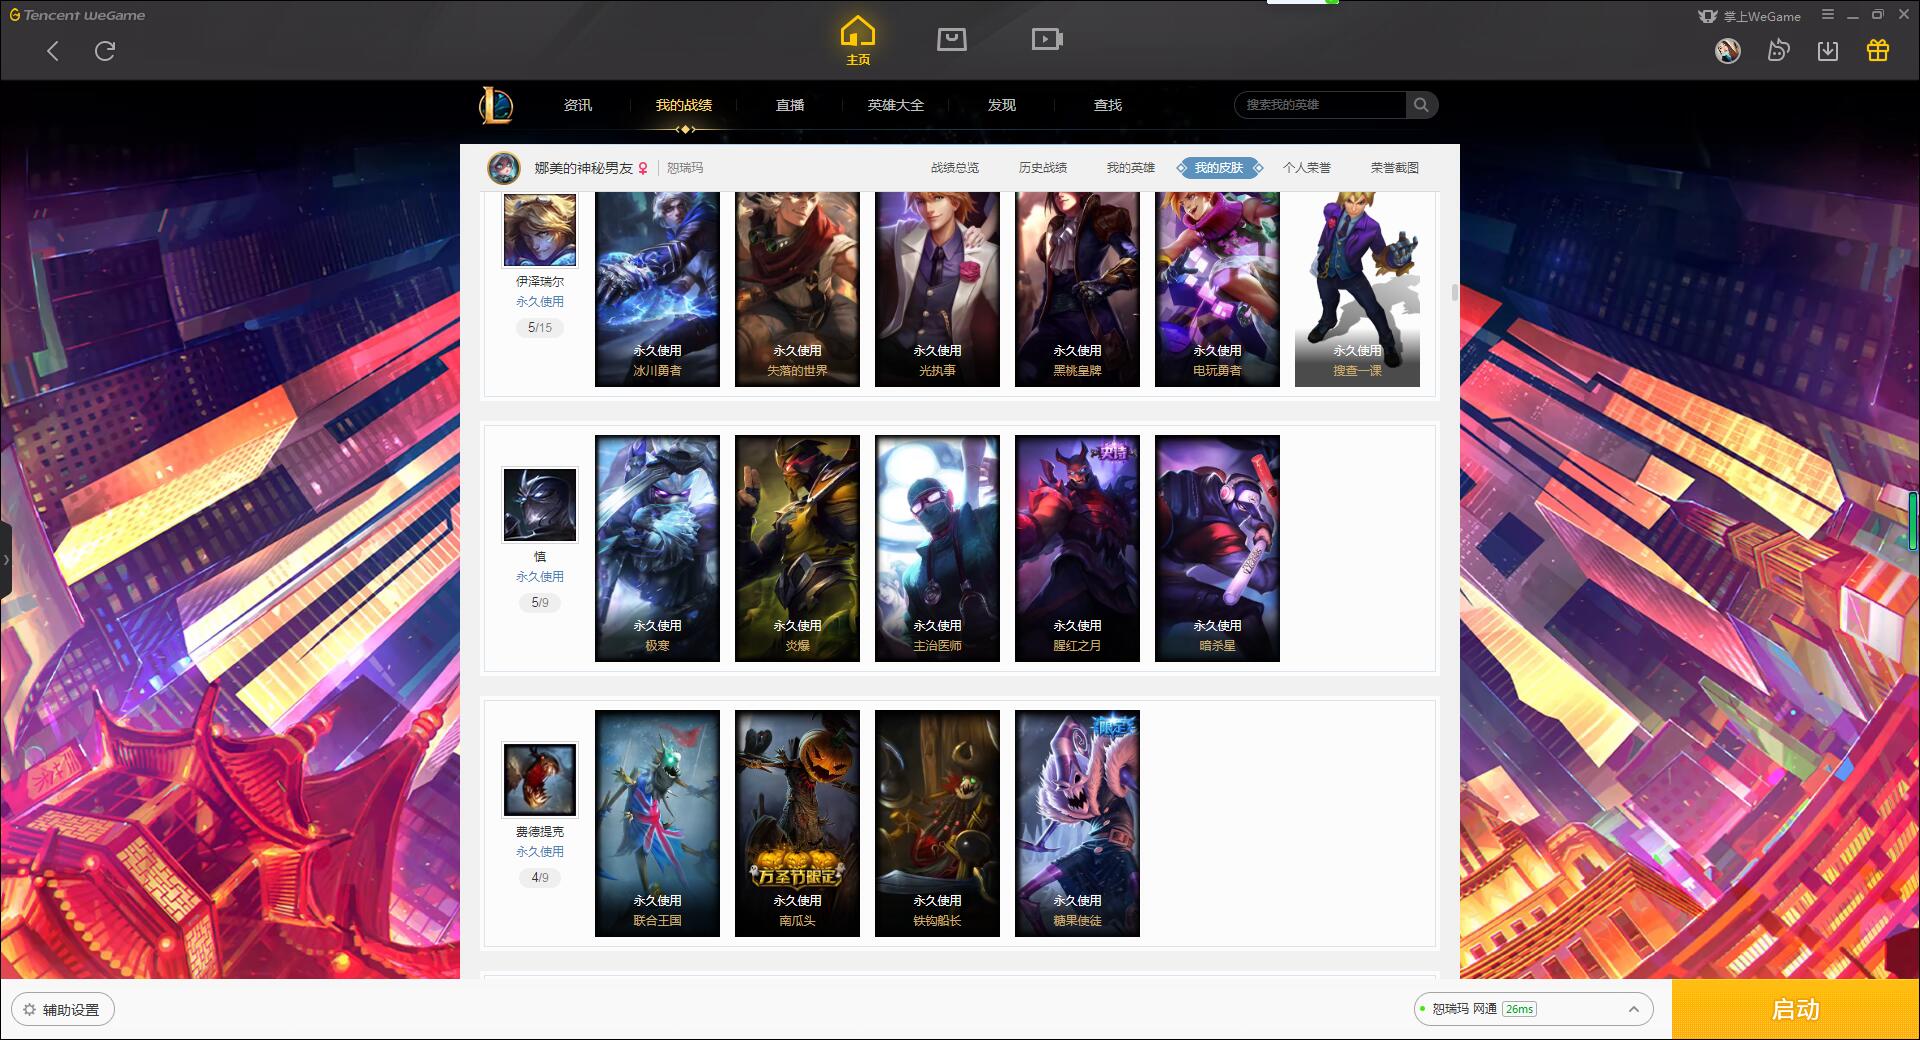The image size is (1920, 1040).
Task: Open the 失落的世界 skin card
Action: 797,289
